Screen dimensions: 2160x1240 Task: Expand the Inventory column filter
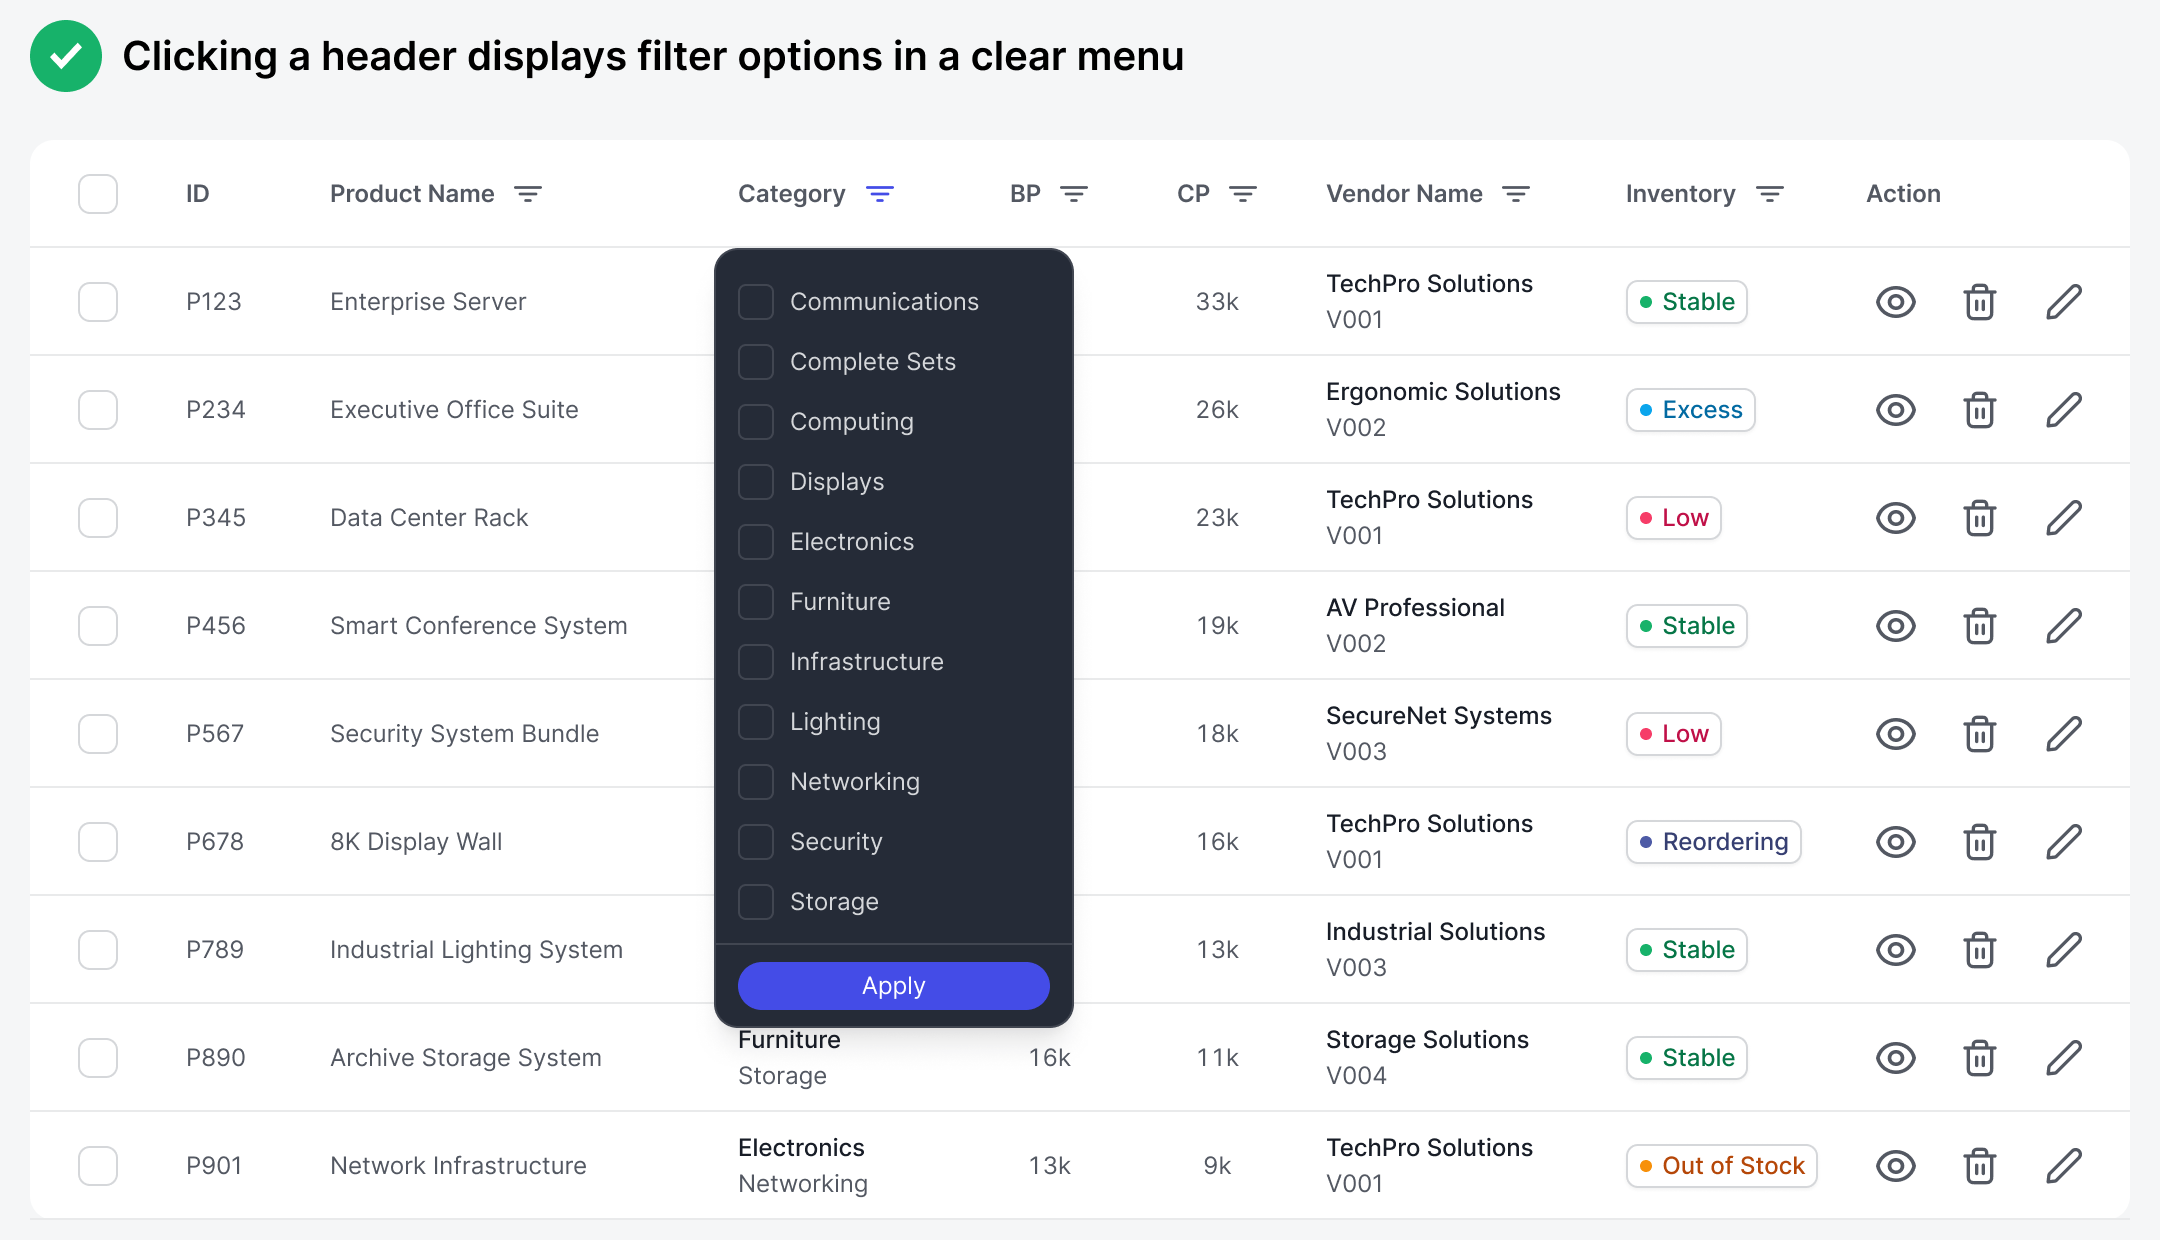click(1769, 194)
